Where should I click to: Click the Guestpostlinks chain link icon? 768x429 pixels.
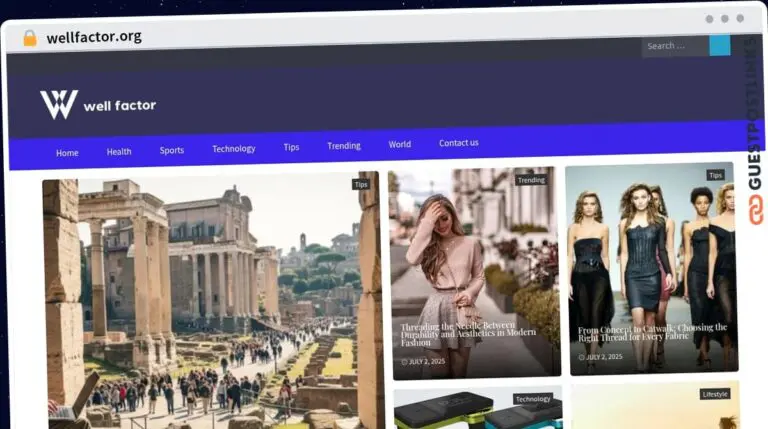pyautogui.click(x=755, y=209)
